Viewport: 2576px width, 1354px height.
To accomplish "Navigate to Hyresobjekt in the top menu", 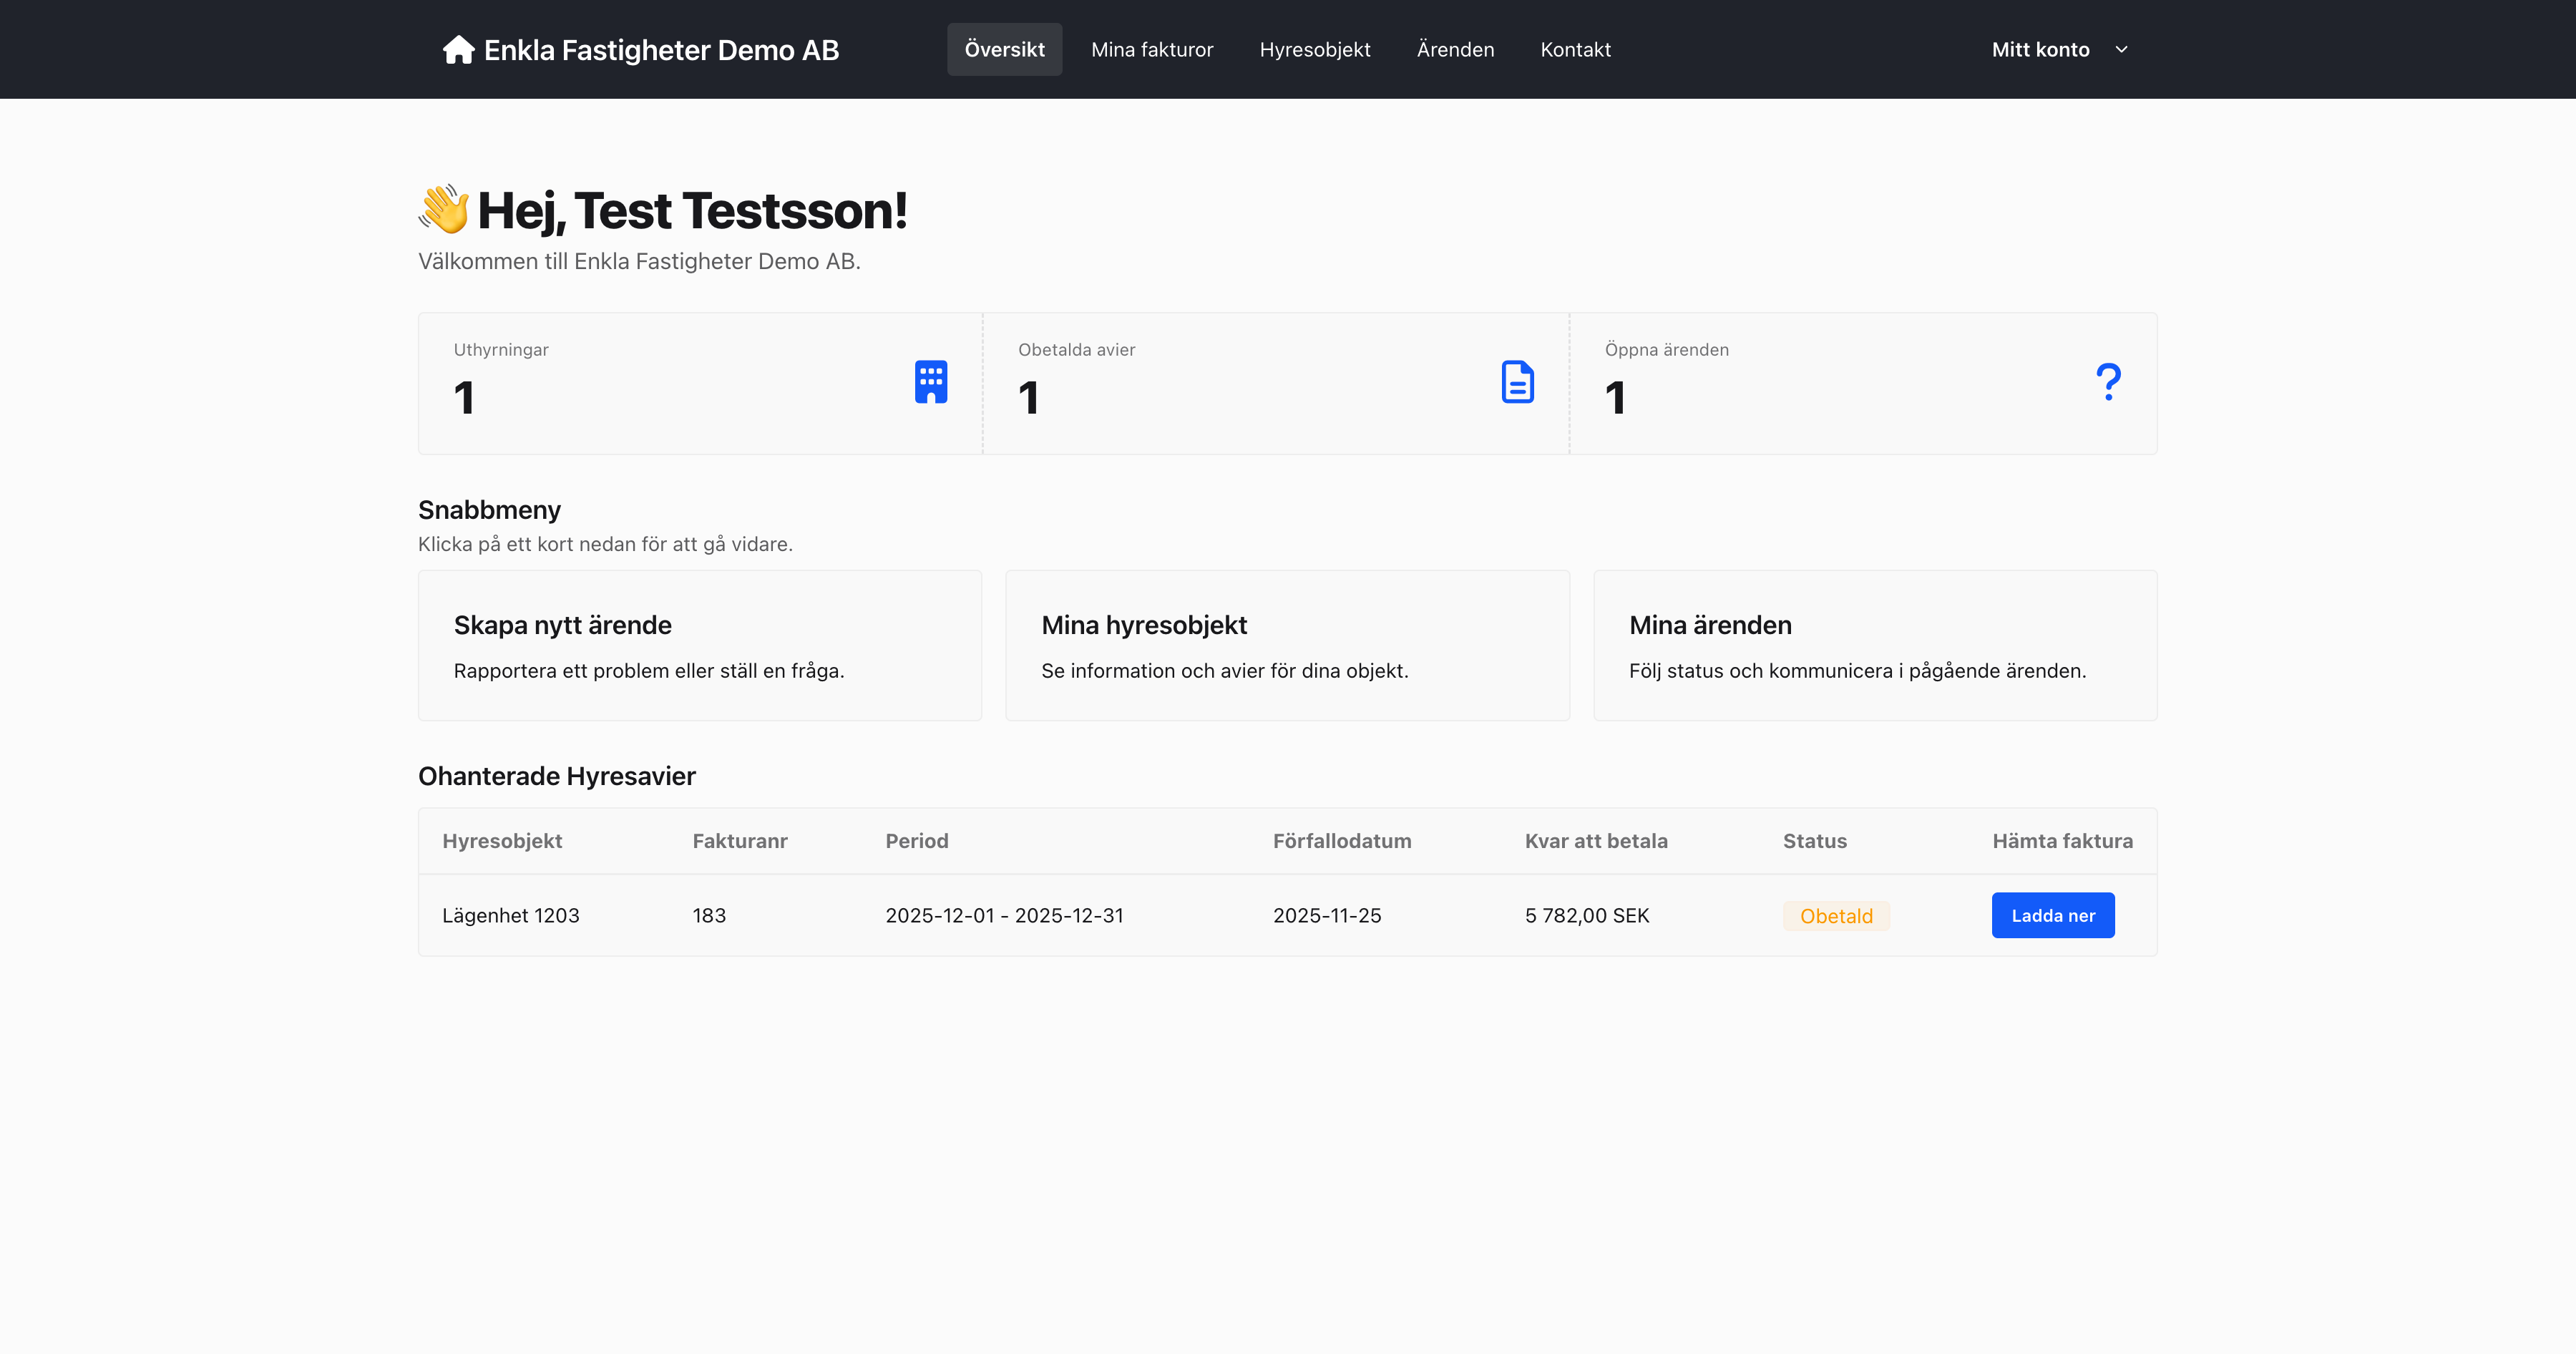I will [x=1314, y=50].
